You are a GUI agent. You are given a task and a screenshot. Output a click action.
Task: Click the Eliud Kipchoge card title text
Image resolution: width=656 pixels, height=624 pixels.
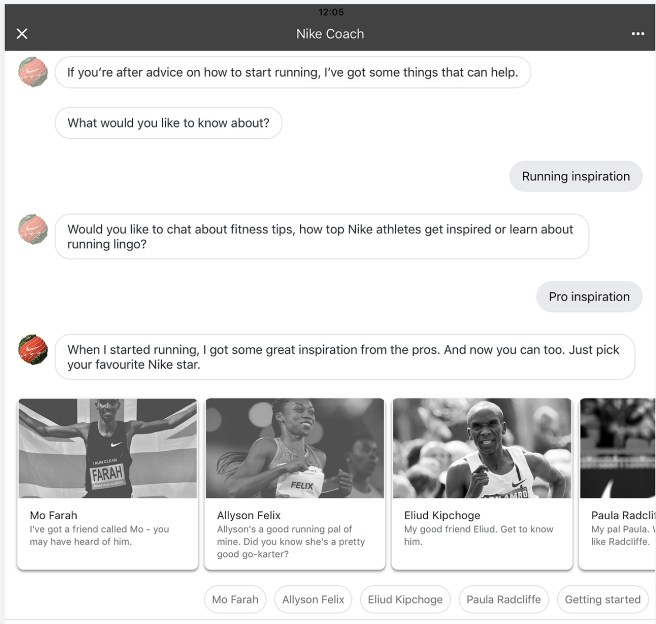tap(442, 516)
